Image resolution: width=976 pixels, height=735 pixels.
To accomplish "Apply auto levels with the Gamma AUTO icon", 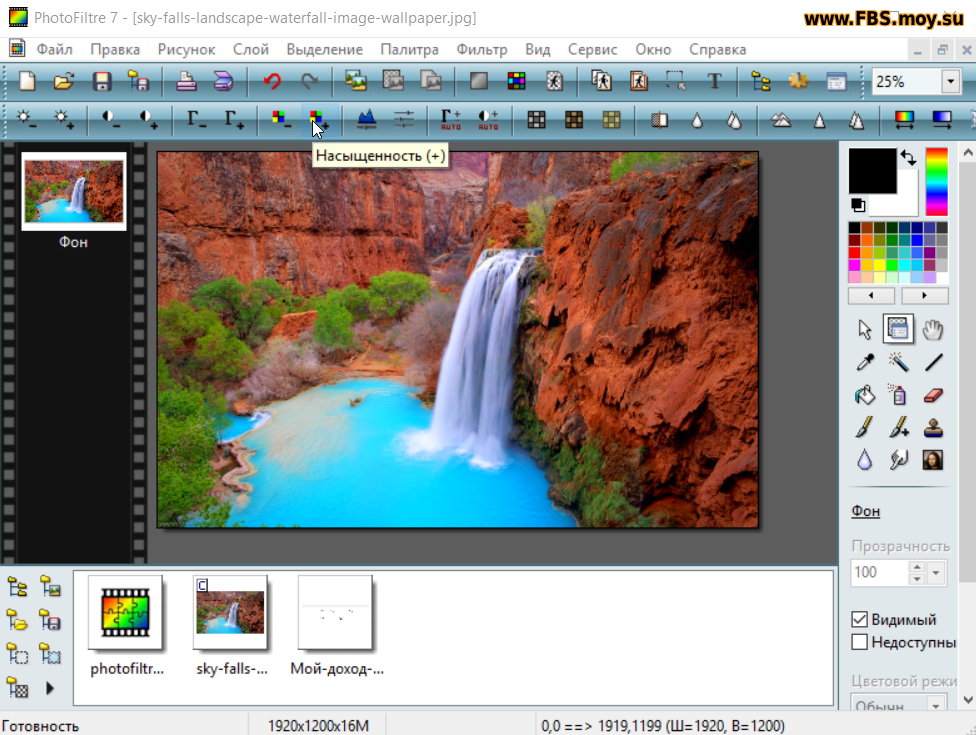I will click(450, 118).
